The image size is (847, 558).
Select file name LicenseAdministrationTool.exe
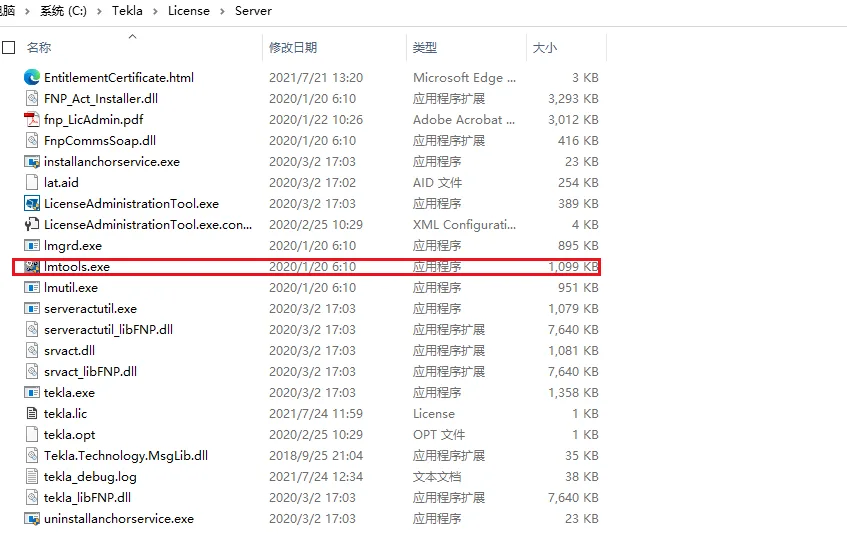(x=131, y=204)
